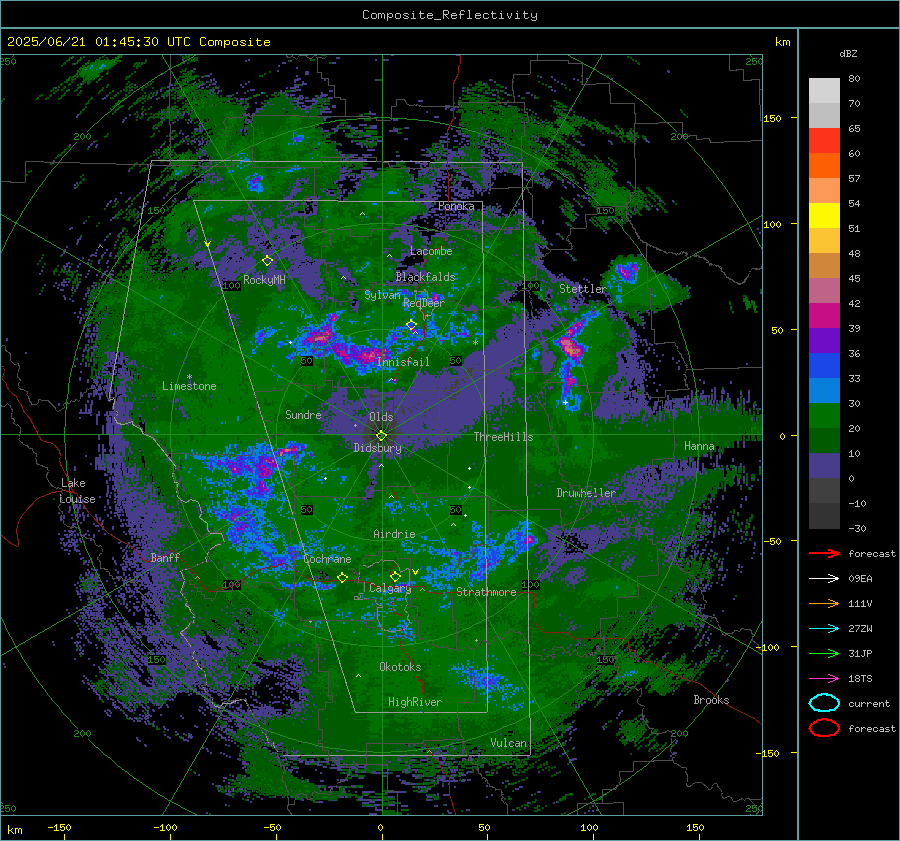Click the red 'forecast' ellipse icon

[x=824, y=728]
